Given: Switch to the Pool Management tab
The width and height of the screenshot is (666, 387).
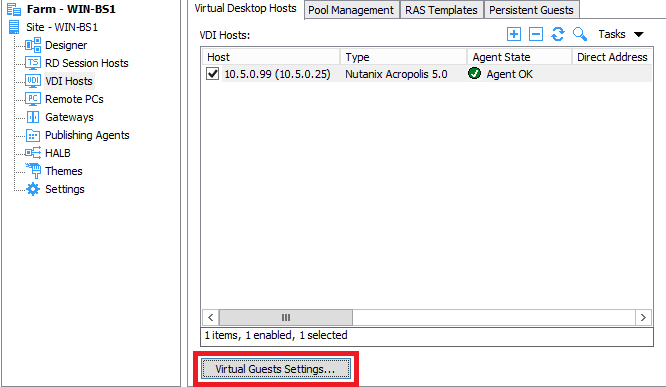Looking at the screenshot, I should [351, 10].
